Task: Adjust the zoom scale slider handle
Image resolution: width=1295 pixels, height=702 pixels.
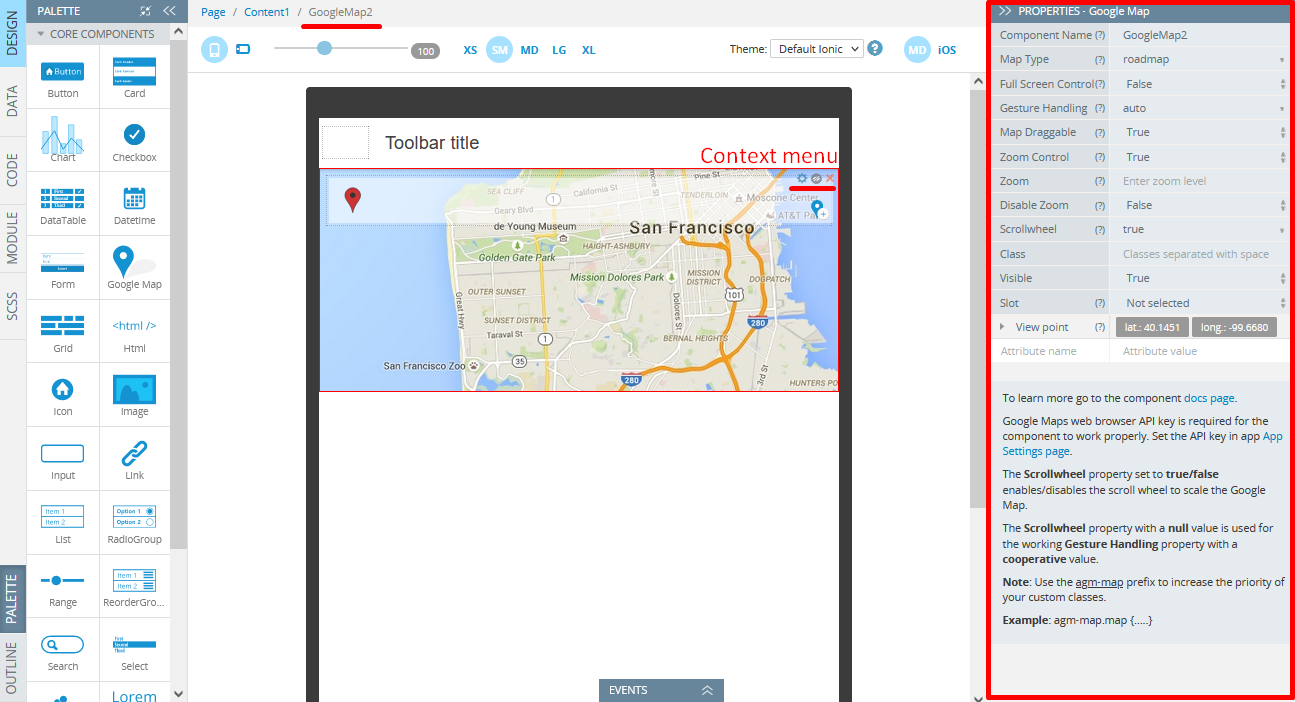Action: click(324, 48)
